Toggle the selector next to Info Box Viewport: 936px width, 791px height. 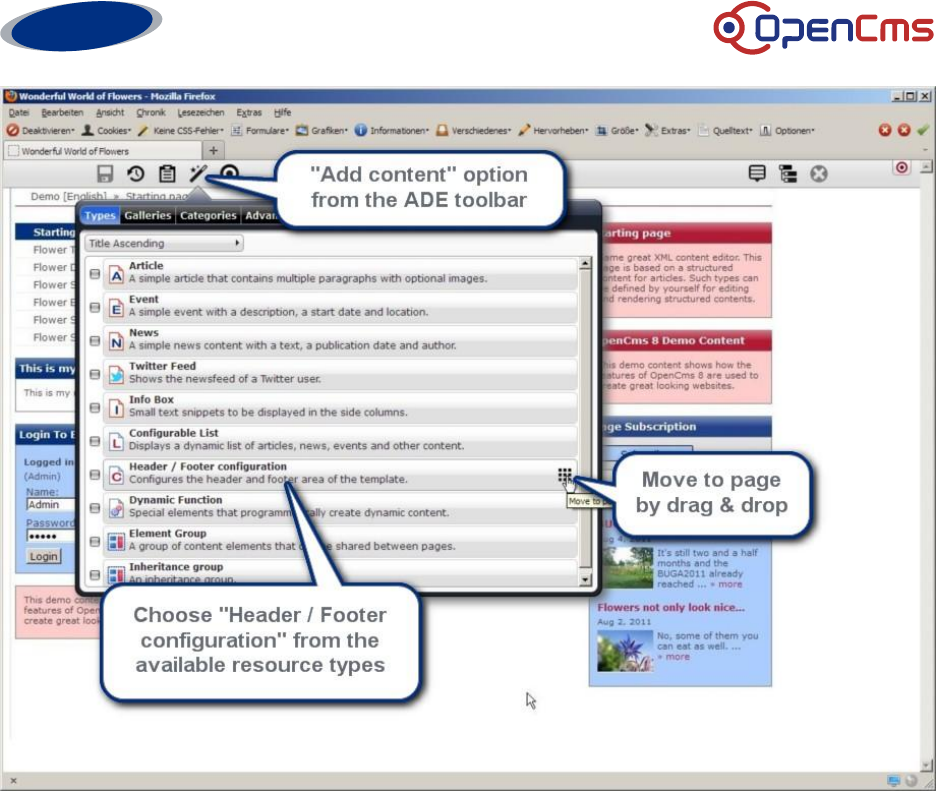coord(95,408)
